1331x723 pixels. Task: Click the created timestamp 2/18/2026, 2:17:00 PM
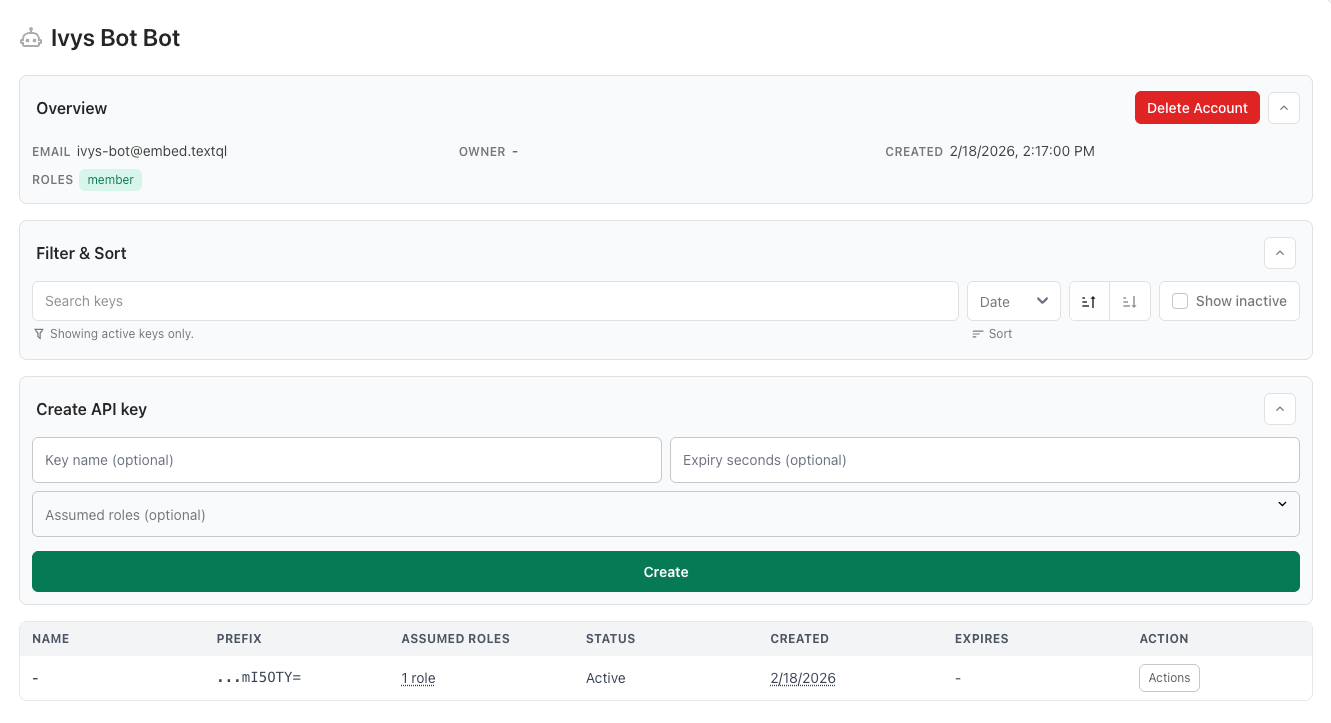(1022, 152)
